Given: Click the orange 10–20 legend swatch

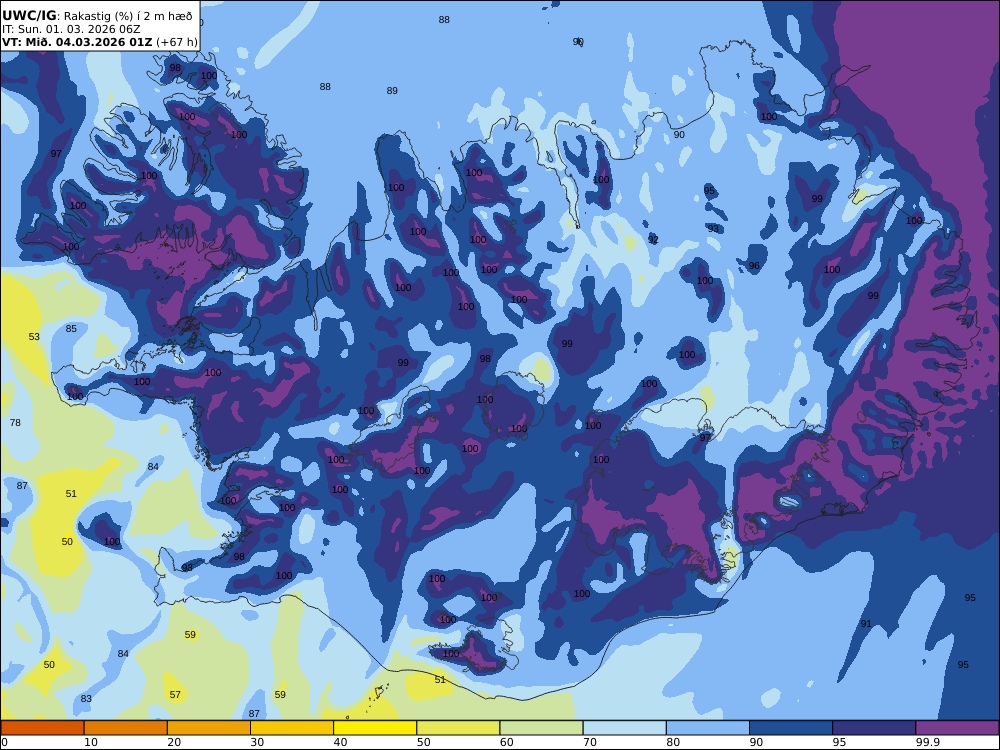Looking at the screenshot, I should click(126, 728).
